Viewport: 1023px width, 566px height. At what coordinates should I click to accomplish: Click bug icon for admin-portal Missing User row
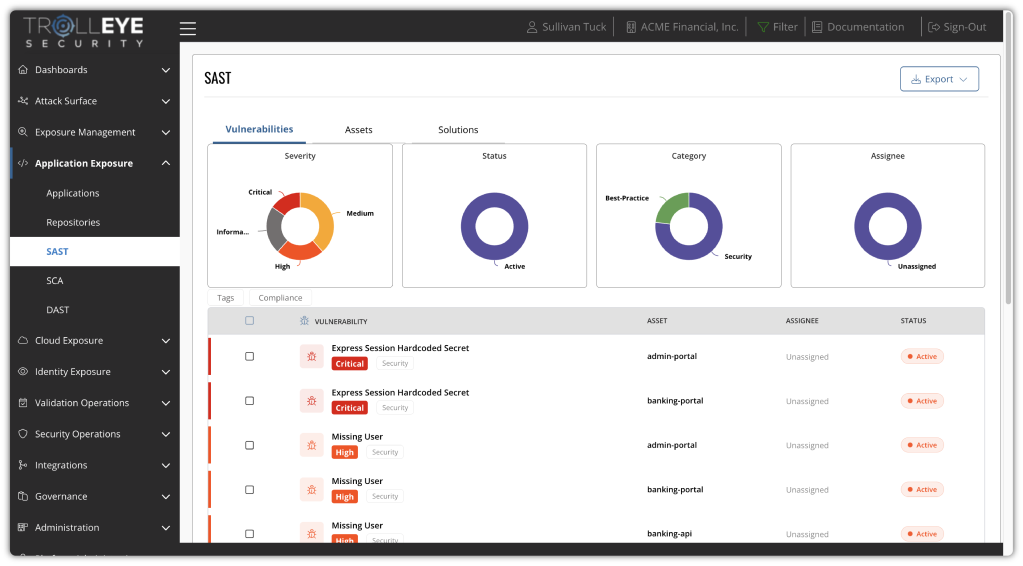[312, 445]
